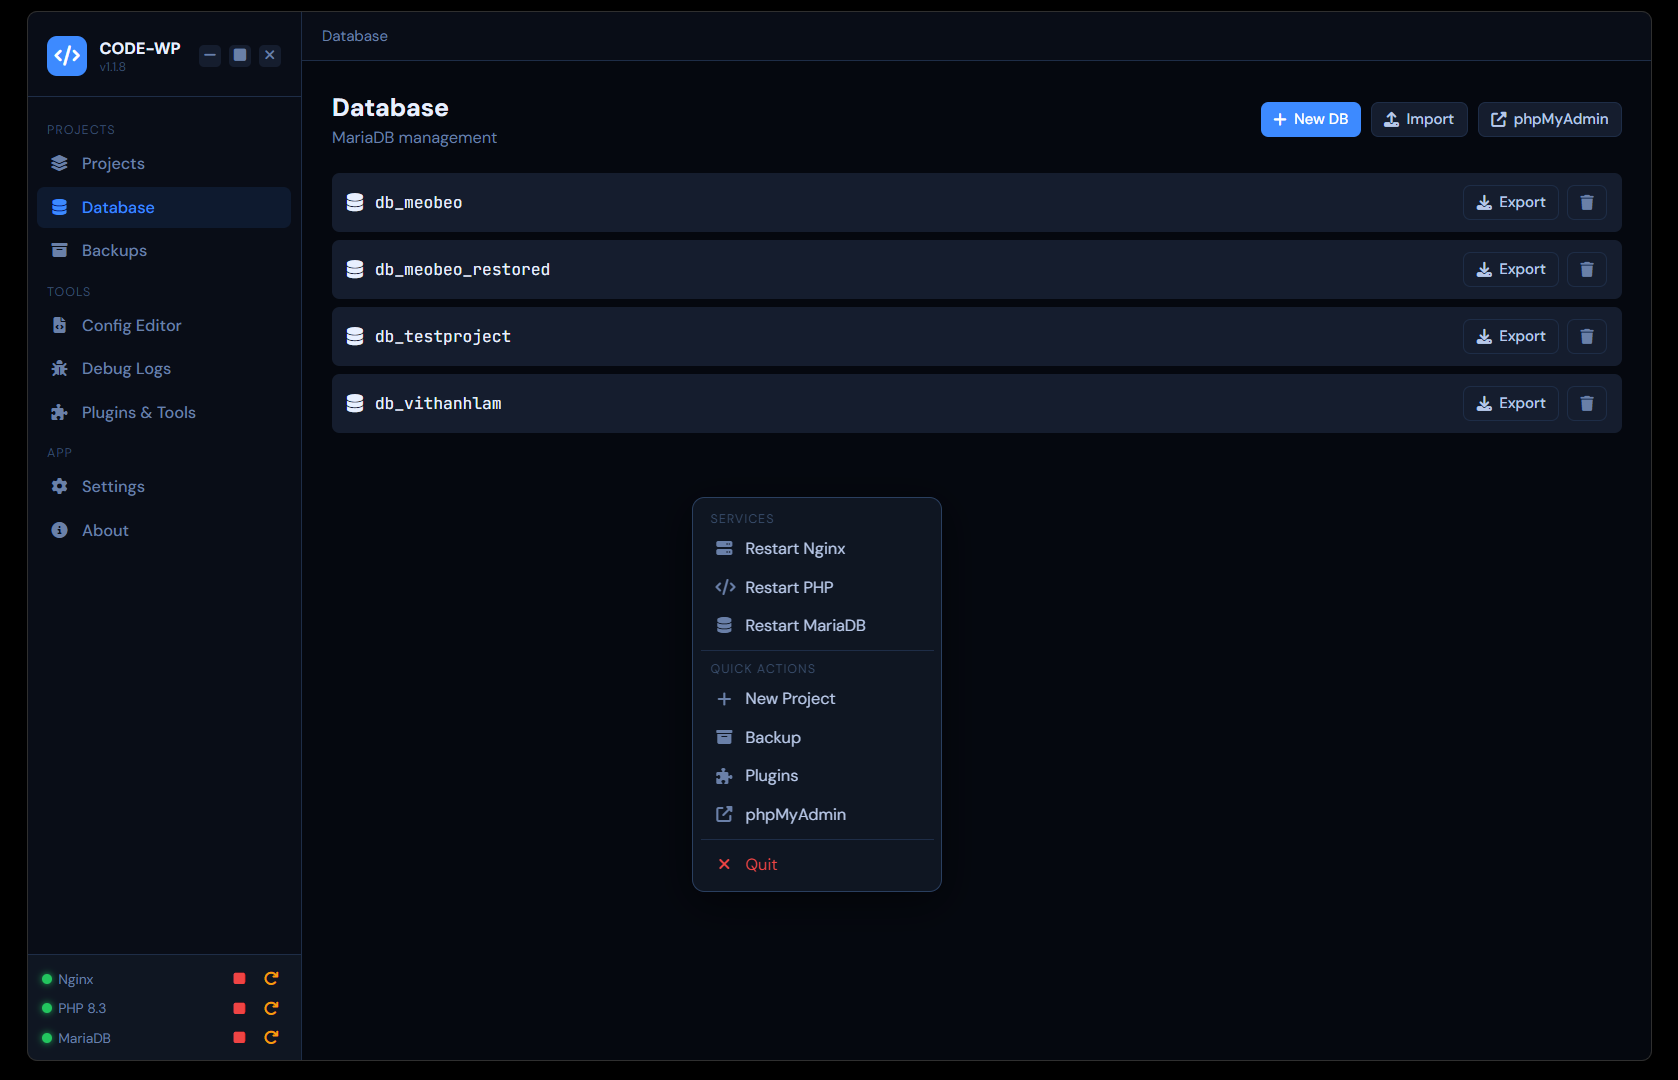Create a database with New DB button
The width and height of the screenshot is (1678, 1080).
pos(1310,120)
